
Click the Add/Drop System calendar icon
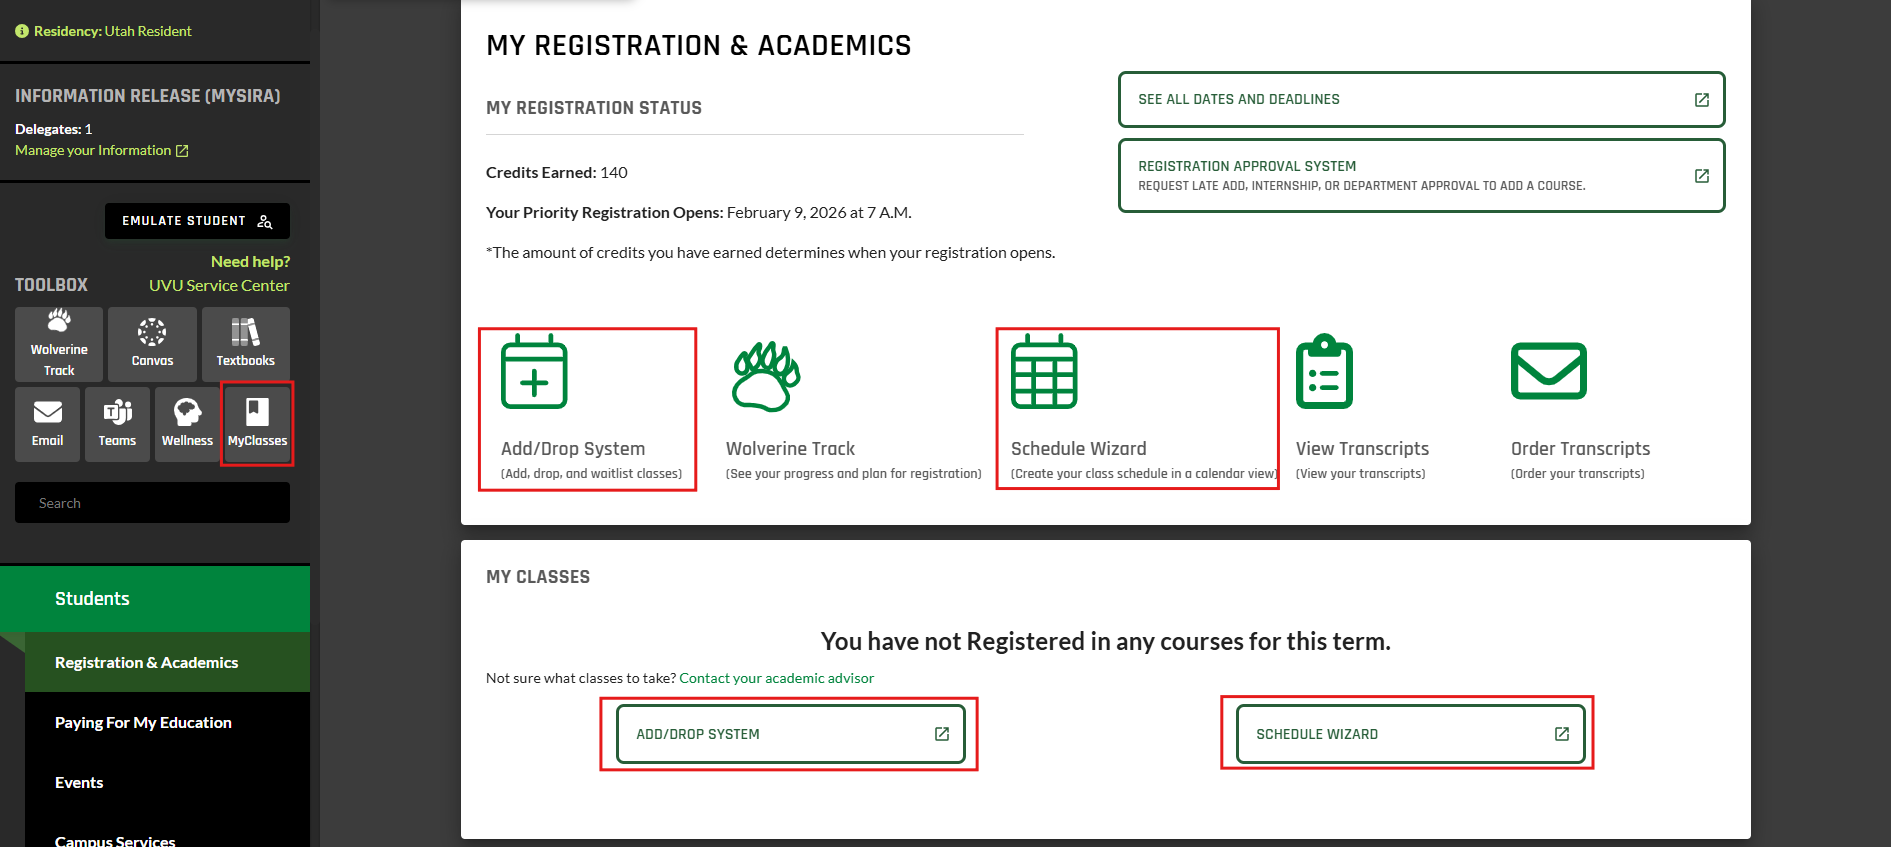point(534,372)
